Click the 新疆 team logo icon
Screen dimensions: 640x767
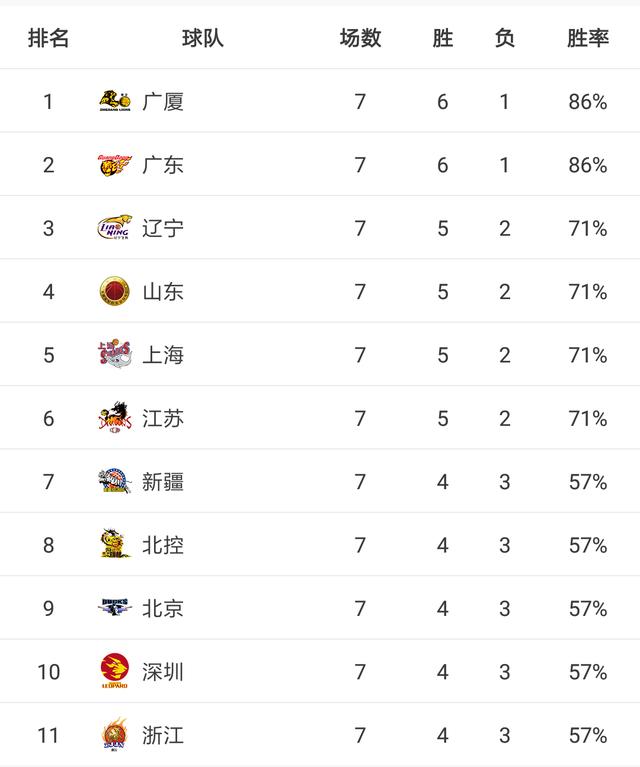pos(115,482)
